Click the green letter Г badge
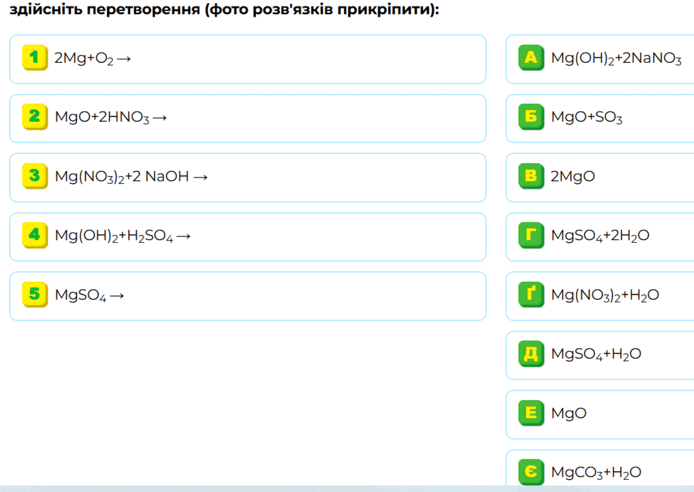 pos(531,235)
